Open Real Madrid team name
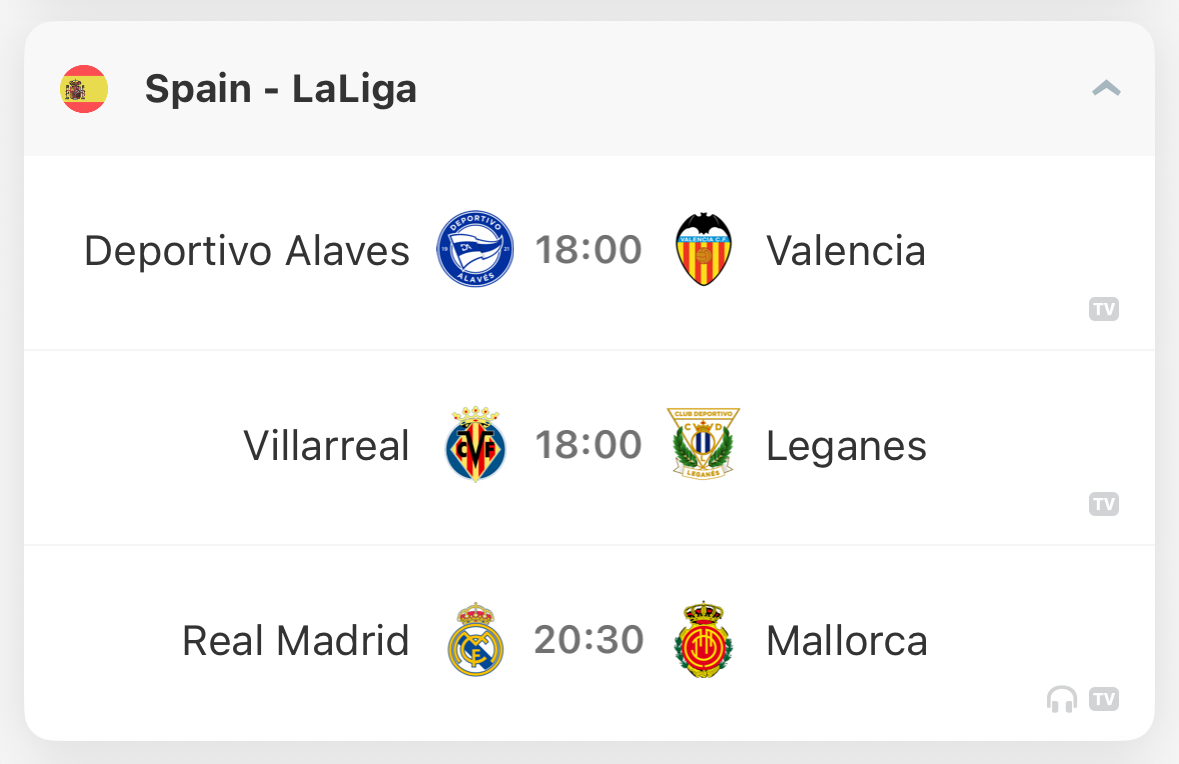 point(296,641)
